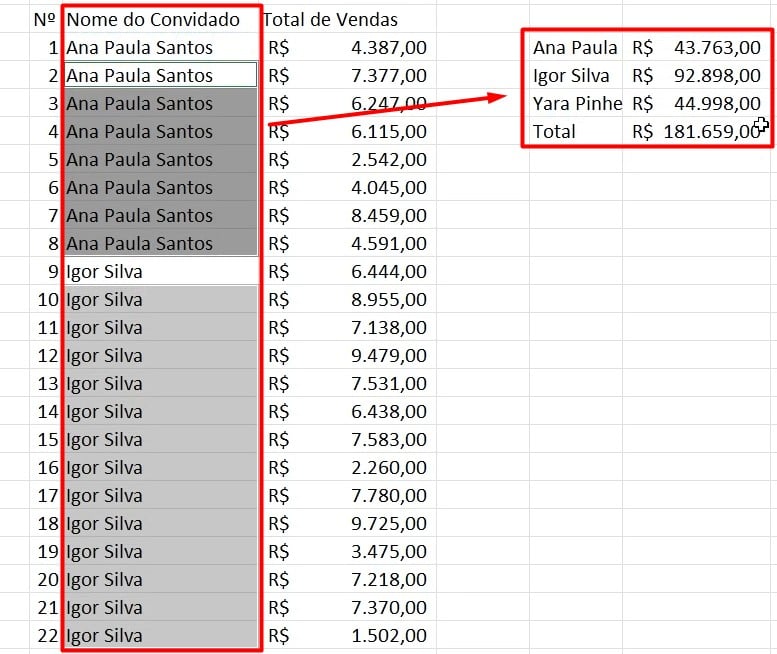
Task: Select the 'Yara Pinhe' summary cell
Action: click(576, 103)
